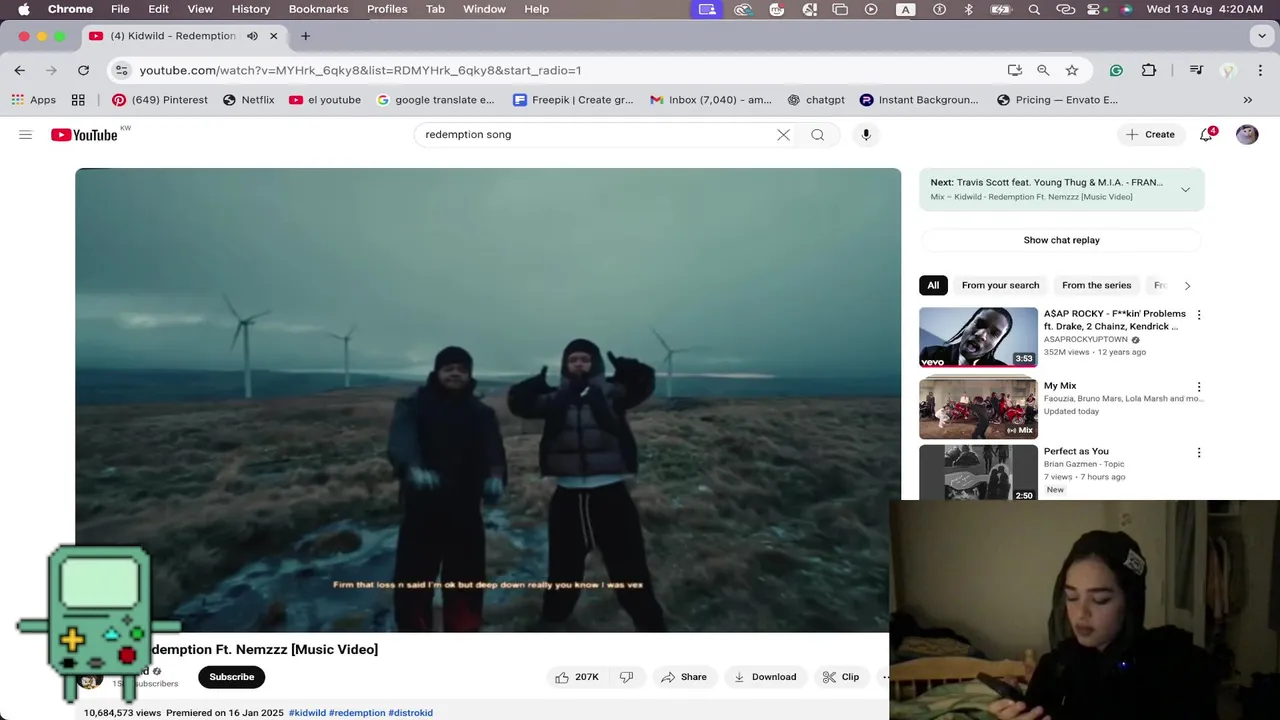Go back with browser back arrow
Image resolution: width=1280 pixels, height=720 pixels.
20,70
